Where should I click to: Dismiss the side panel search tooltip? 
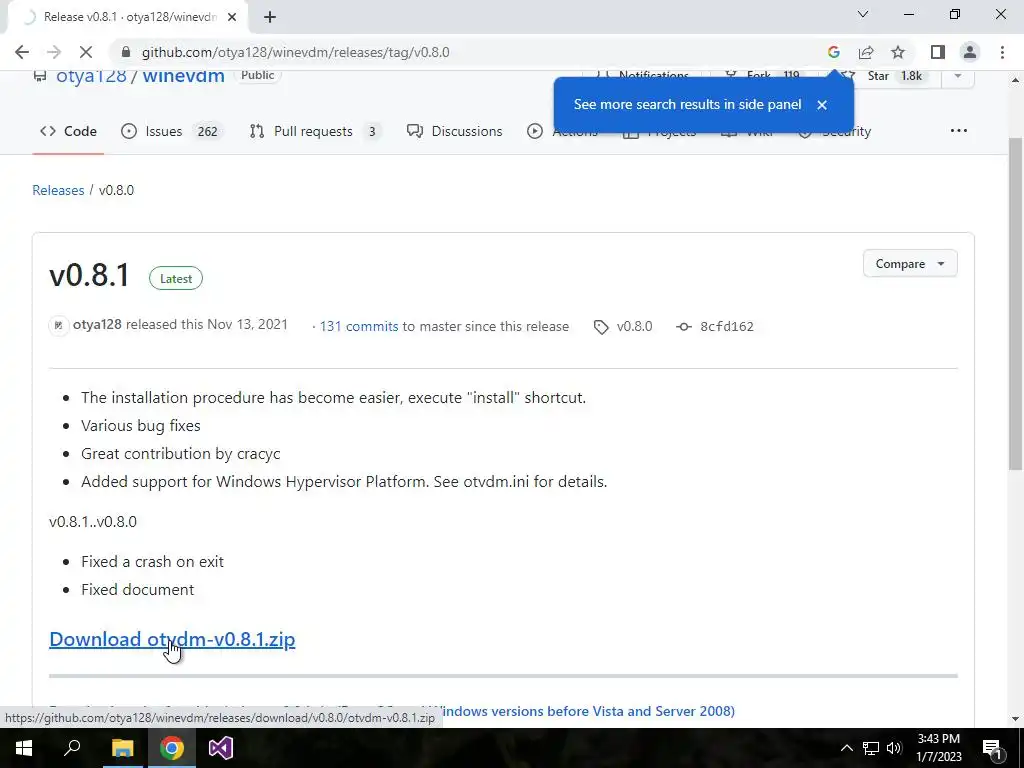coord(822,104)
